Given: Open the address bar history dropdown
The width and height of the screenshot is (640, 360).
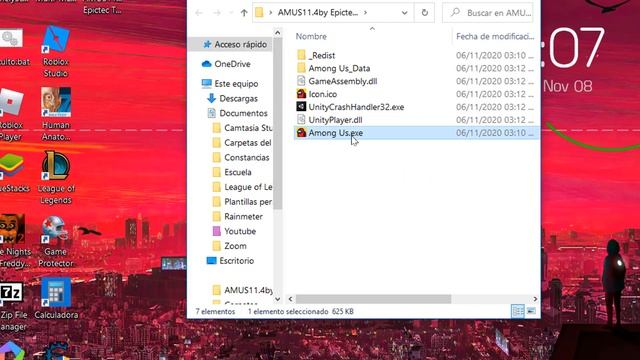Looking at the screenshot, I should pos(404,13).
